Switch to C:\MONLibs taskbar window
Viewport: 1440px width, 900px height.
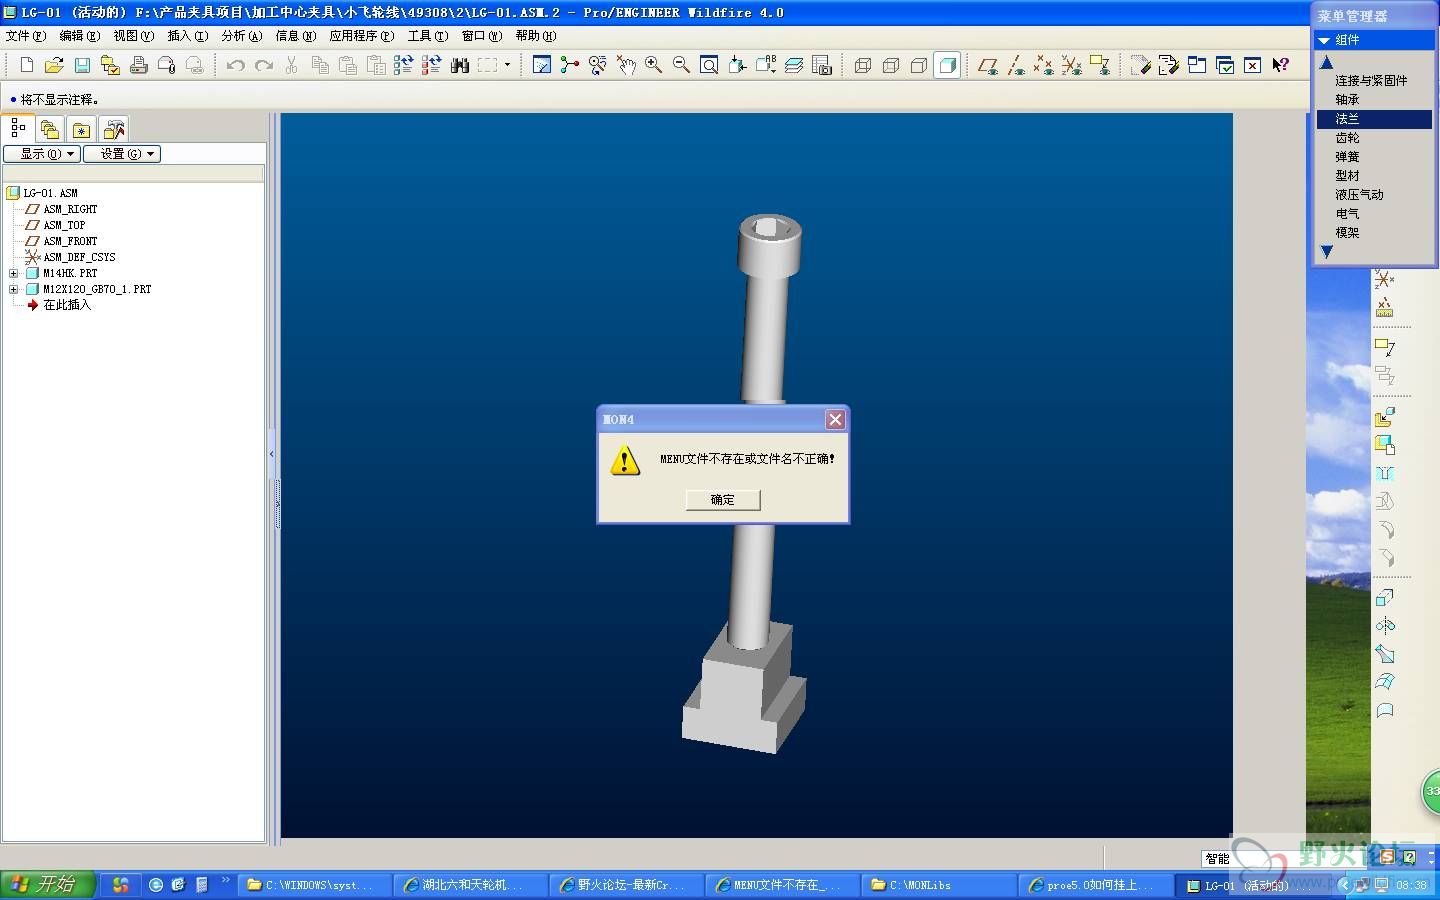(x=940, y=885)
